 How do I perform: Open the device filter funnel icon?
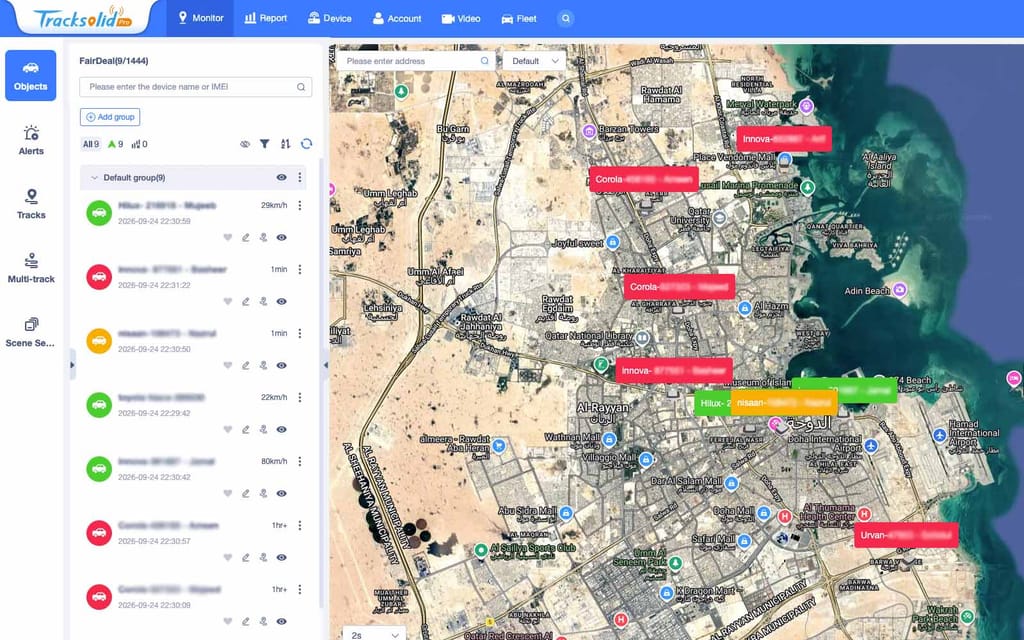pyautogui.click(x=264, y=144)
